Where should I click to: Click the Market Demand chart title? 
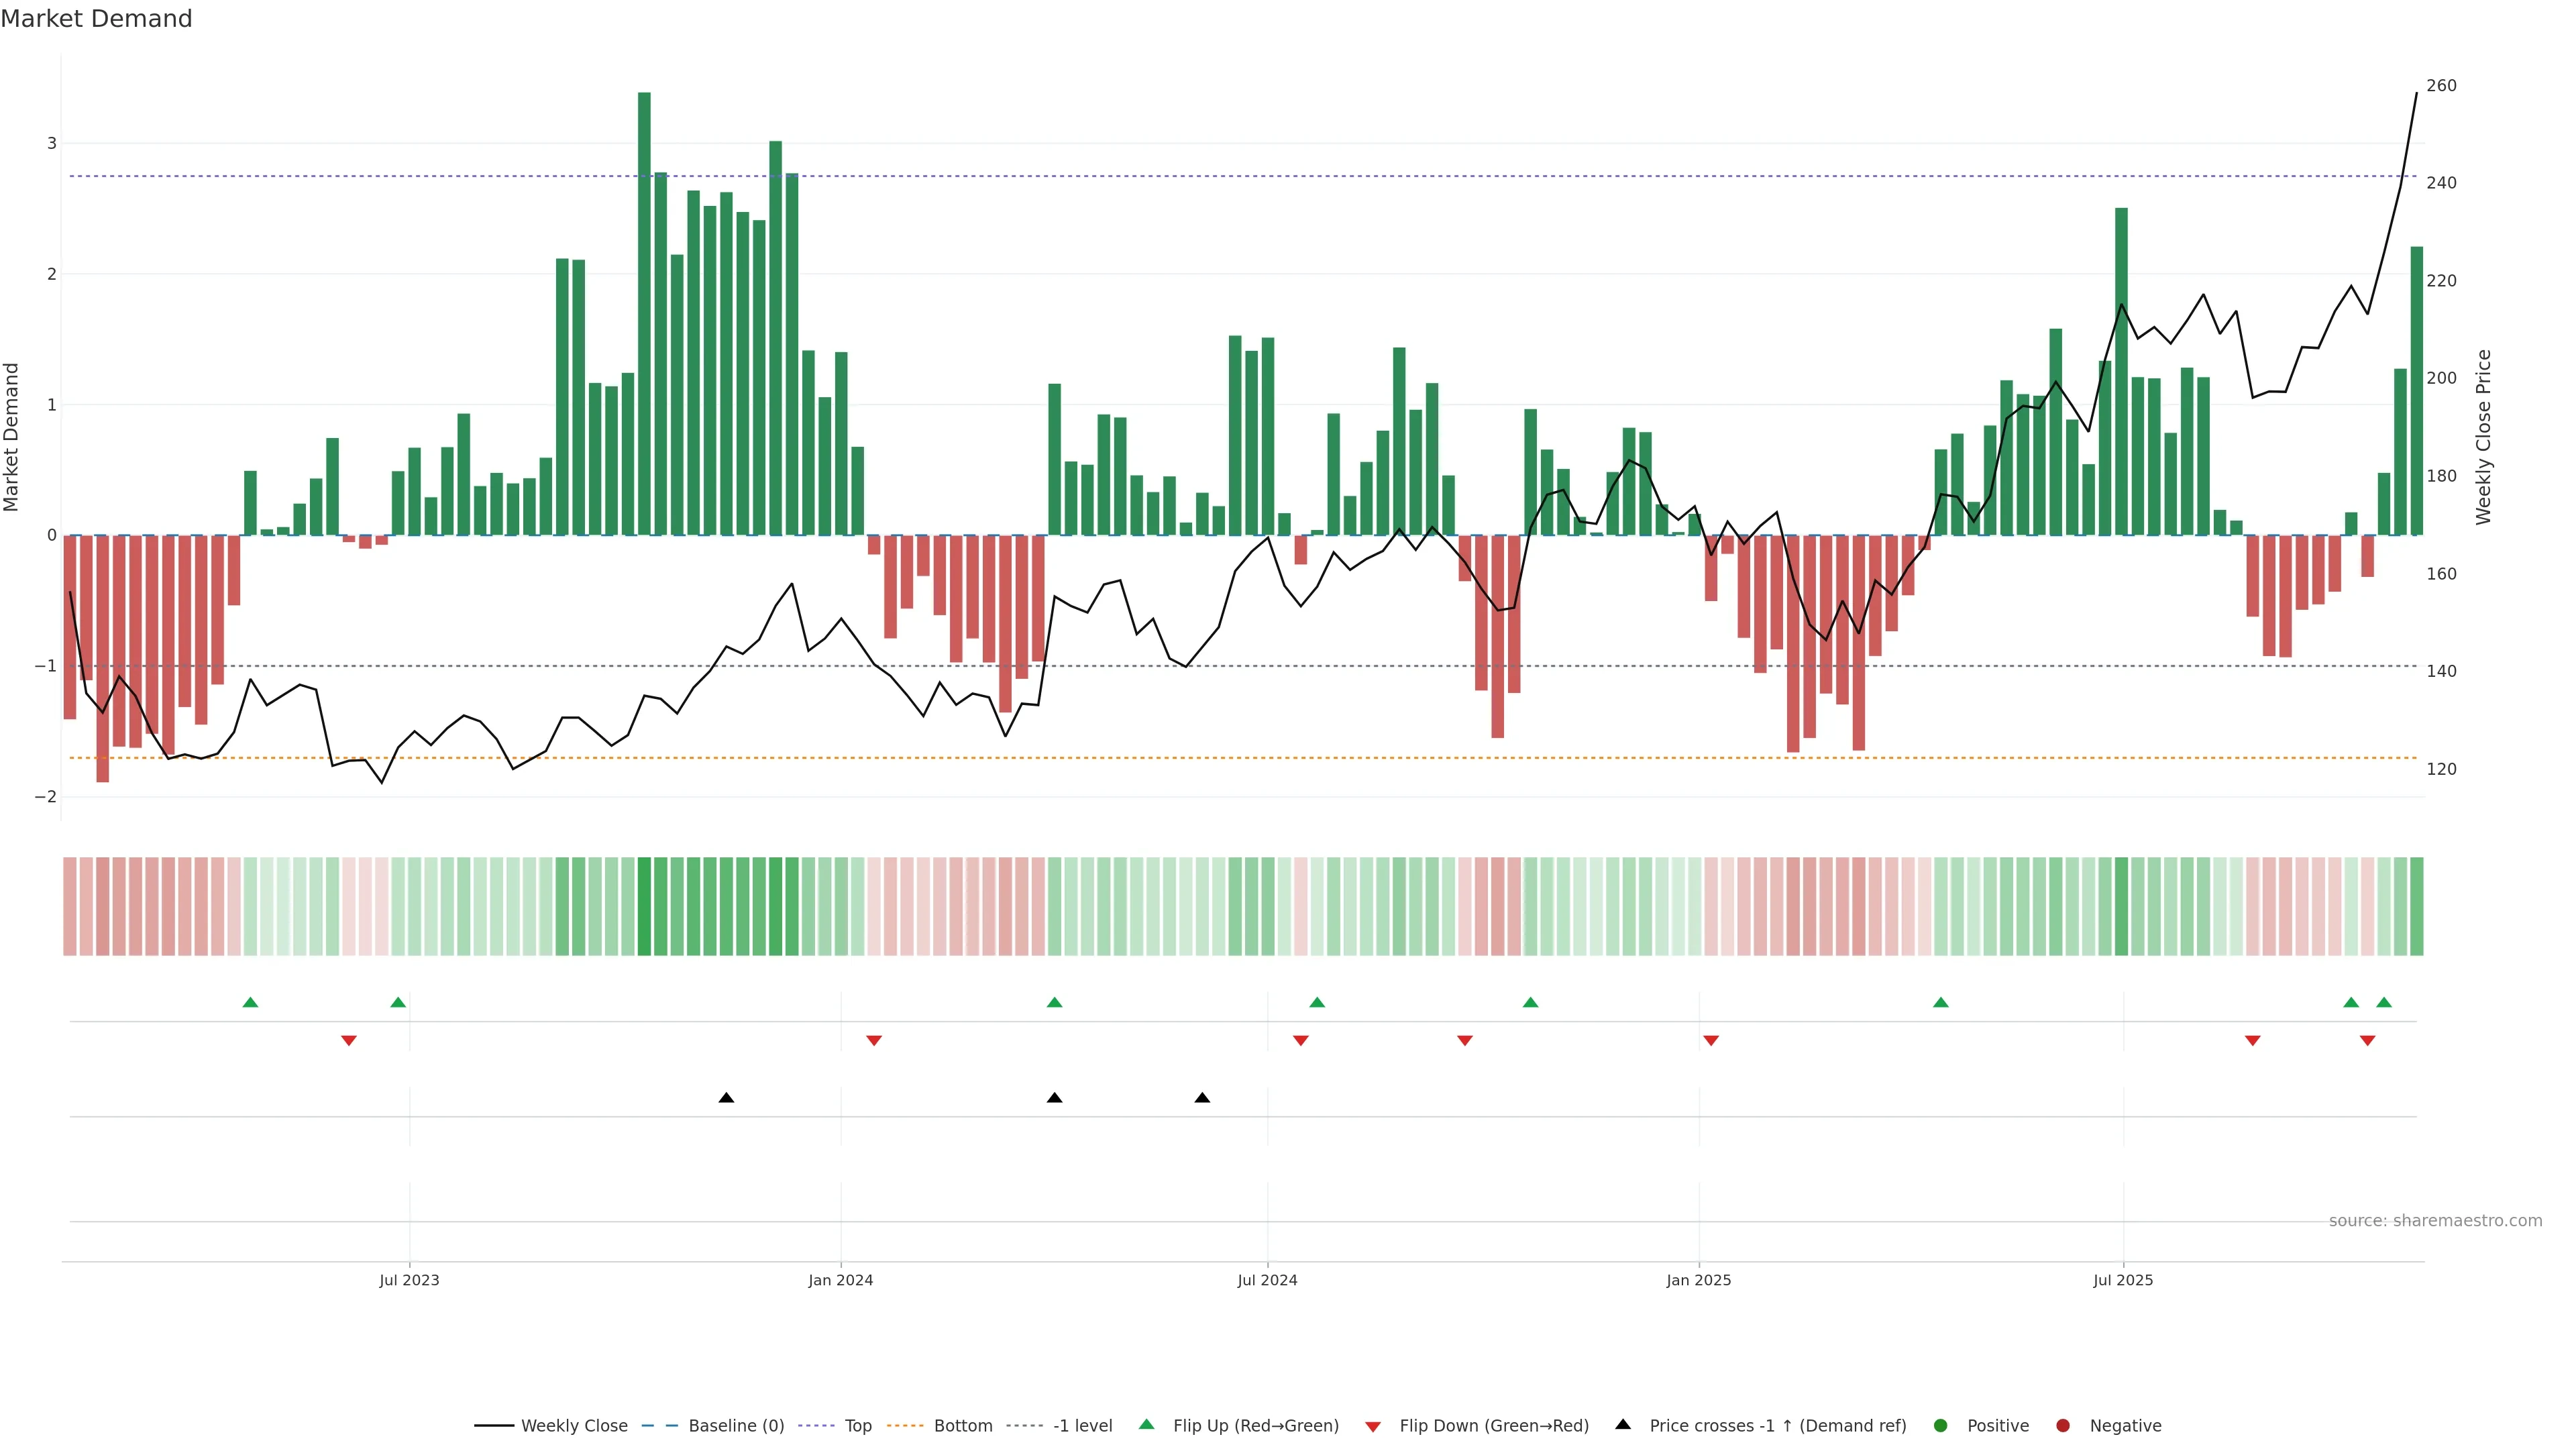pyautogui.click(x=96, y=19)
